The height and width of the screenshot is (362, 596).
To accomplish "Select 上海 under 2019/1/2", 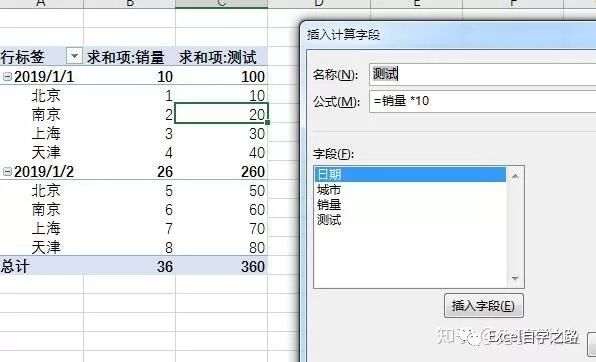I will pyautogui.click(x=46, y=229).
